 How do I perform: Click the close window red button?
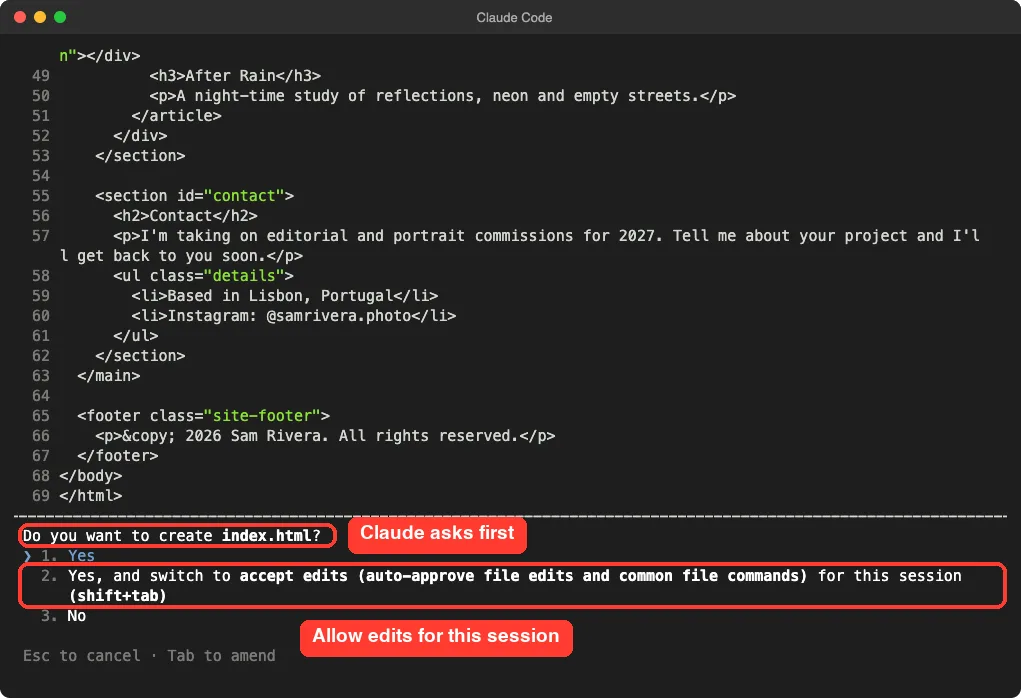20,17
